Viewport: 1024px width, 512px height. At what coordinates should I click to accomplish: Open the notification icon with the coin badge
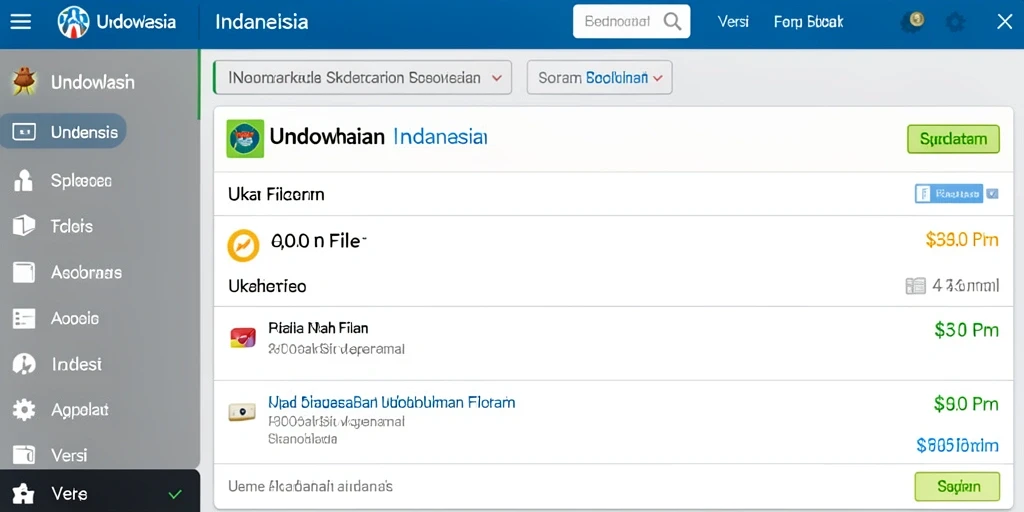912,22
